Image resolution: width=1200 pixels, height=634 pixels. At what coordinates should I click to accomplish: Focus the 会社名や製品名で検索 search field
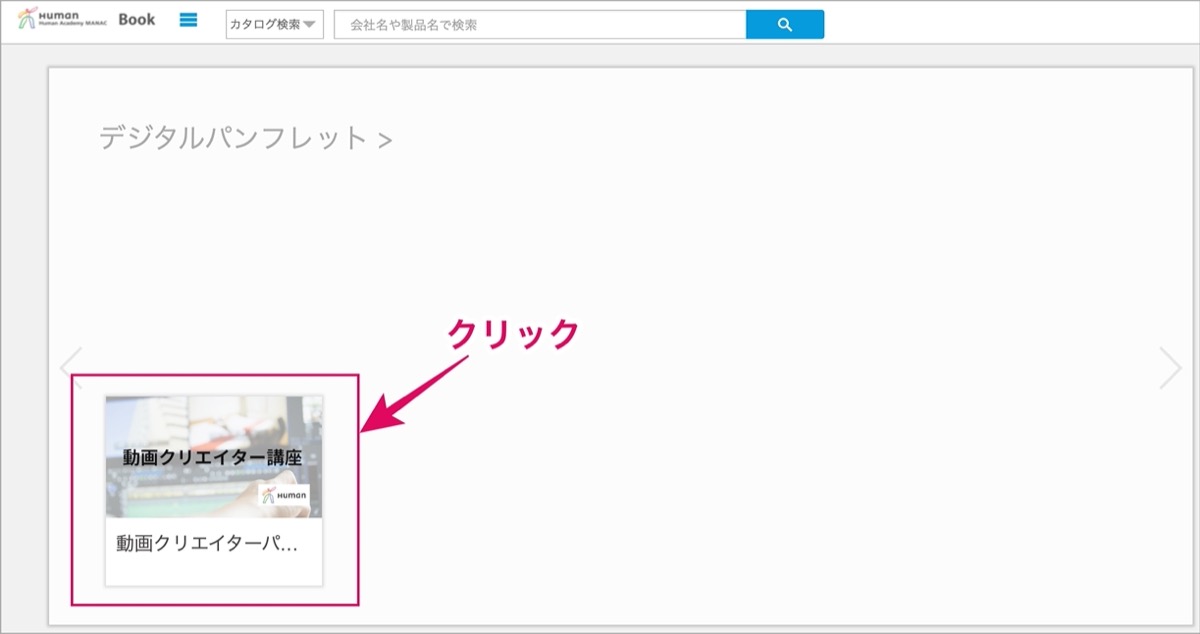(540, 24)
